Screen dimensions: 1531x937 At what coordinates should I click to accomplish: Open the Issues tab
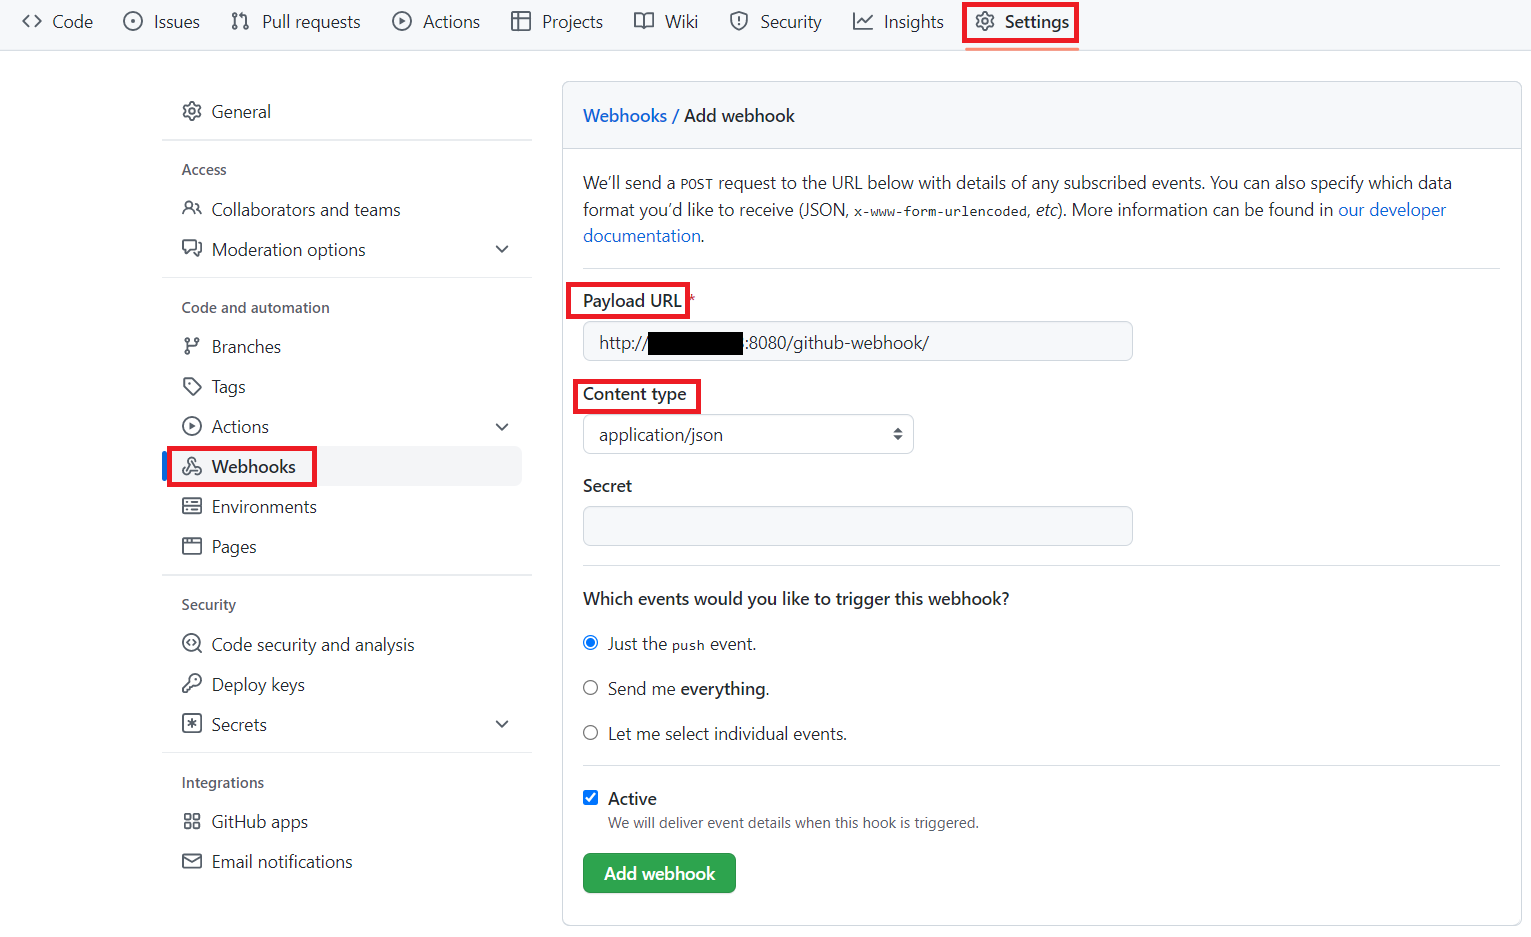[161, 22]
